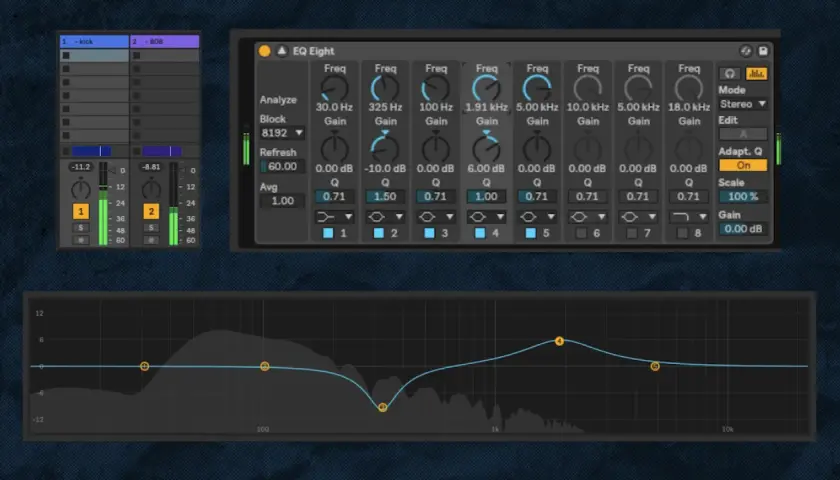Click the kick track pan knob
The image size is (840, 480).
coord(81,189)
